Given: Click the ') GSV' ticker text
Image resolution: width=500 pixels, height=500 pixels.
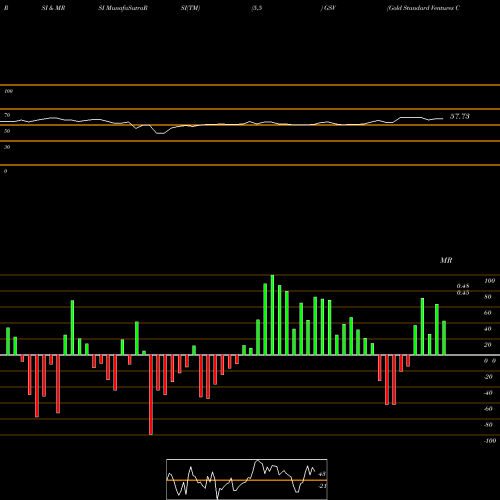Looking at the screenshot, I should point(328,8).
